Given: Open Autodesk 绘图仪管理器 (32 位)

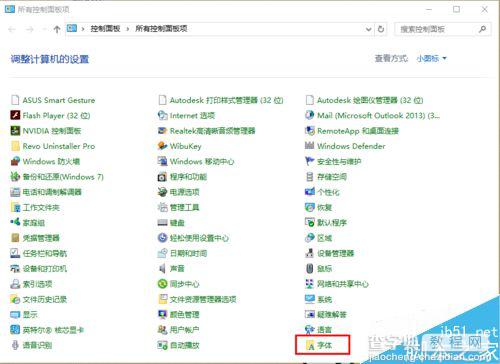Looking at the screenshot, I should 364,100.
